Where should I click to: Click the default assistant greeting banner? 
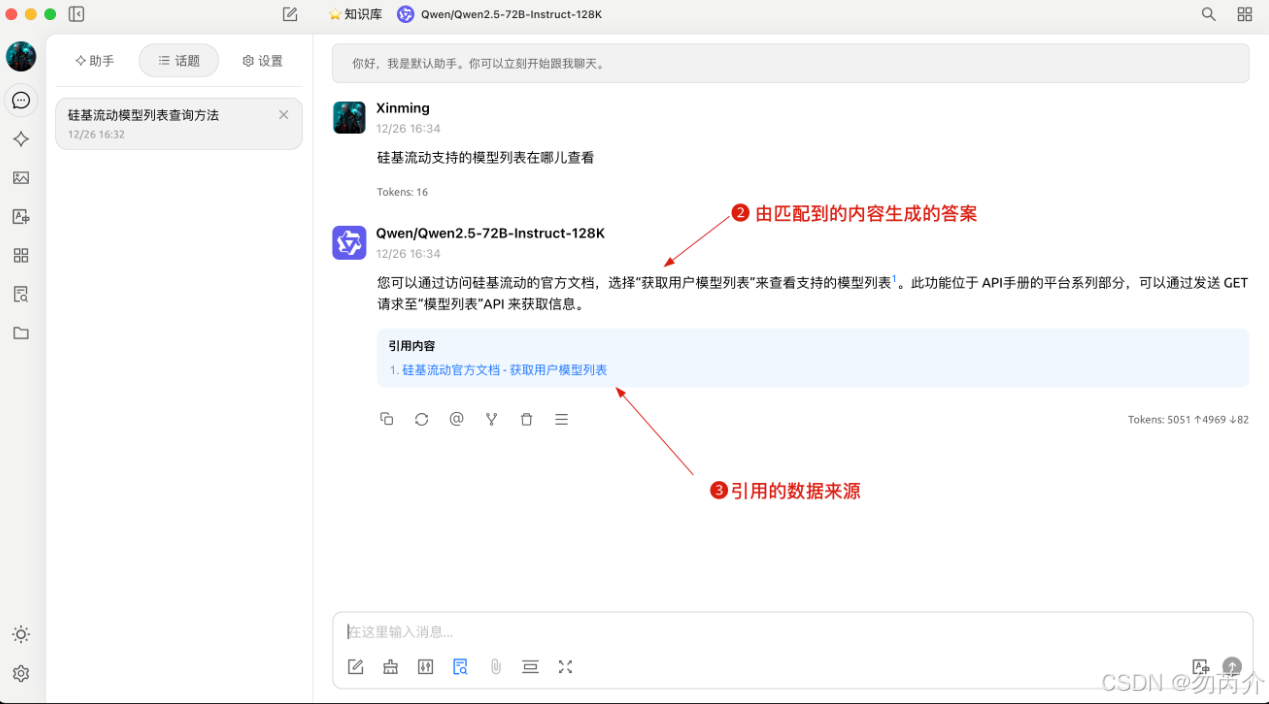[790, 63]
